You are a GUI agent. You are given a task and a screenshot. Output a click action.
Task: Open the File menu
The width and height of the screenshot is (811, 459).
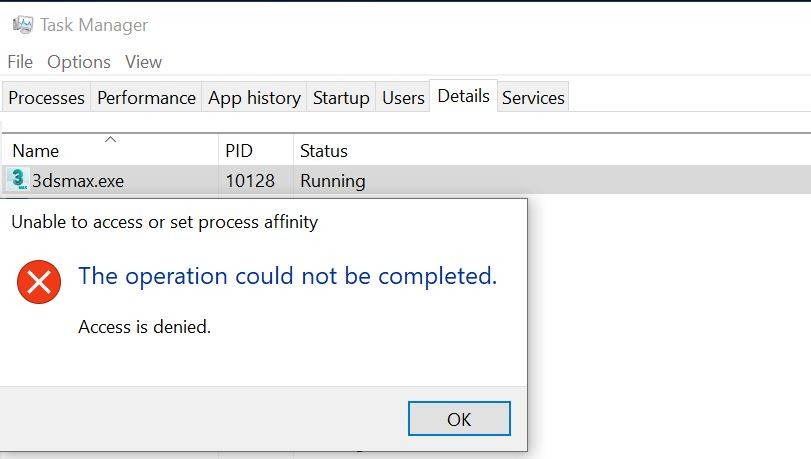[x=20, y=62]
